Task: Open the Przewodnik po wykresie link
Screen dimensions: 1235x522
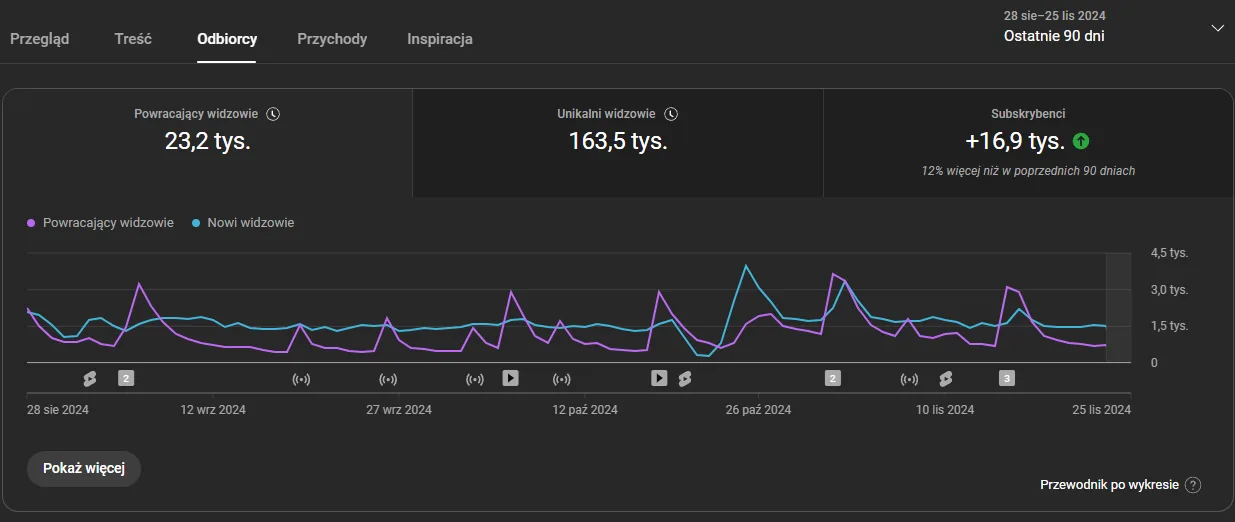Action: click(x=1109, y=485)
